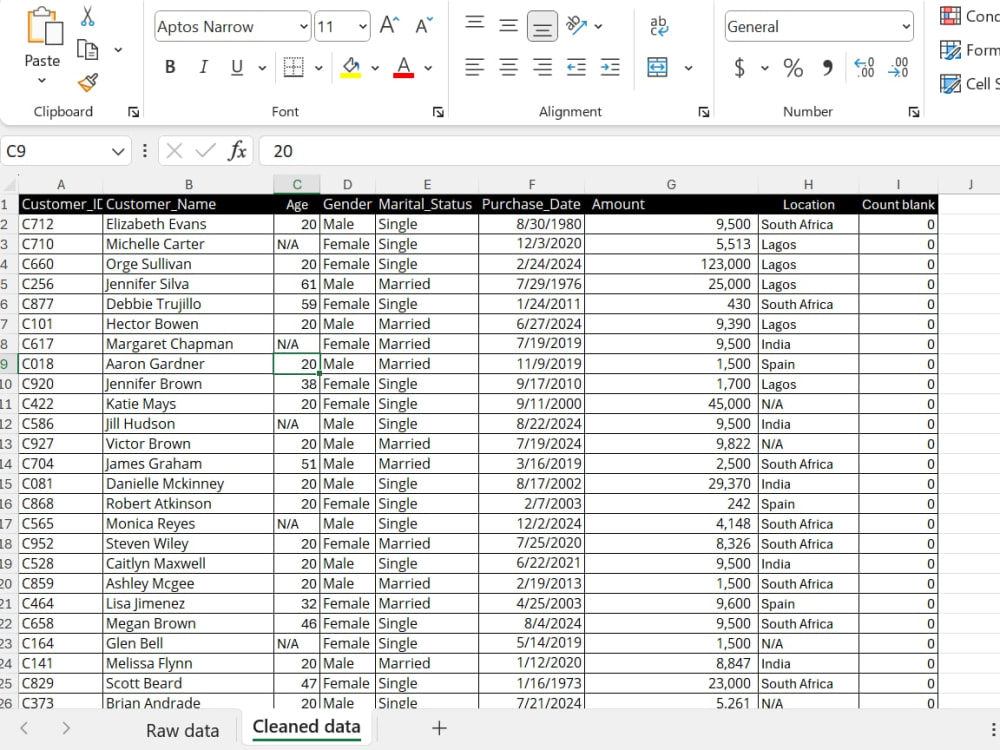Viewport: 1000px width, 750px height.
Task: Click the Paste clipboard icon
Action: pos(43,27)
